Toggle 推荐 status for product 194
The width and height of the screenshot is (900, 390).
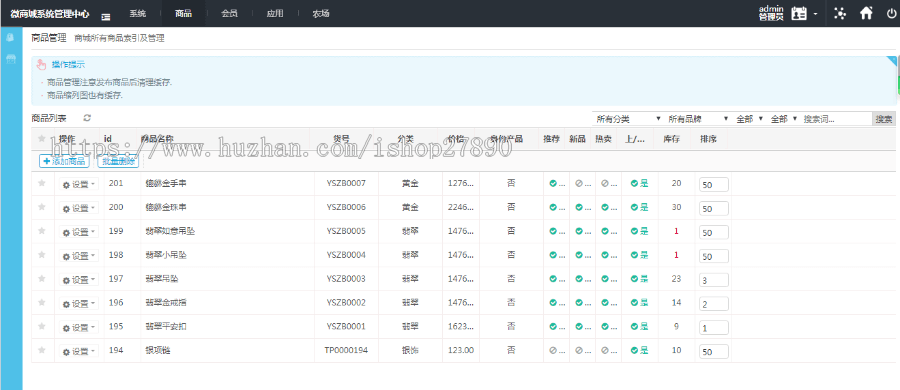[x=556, y=350]
